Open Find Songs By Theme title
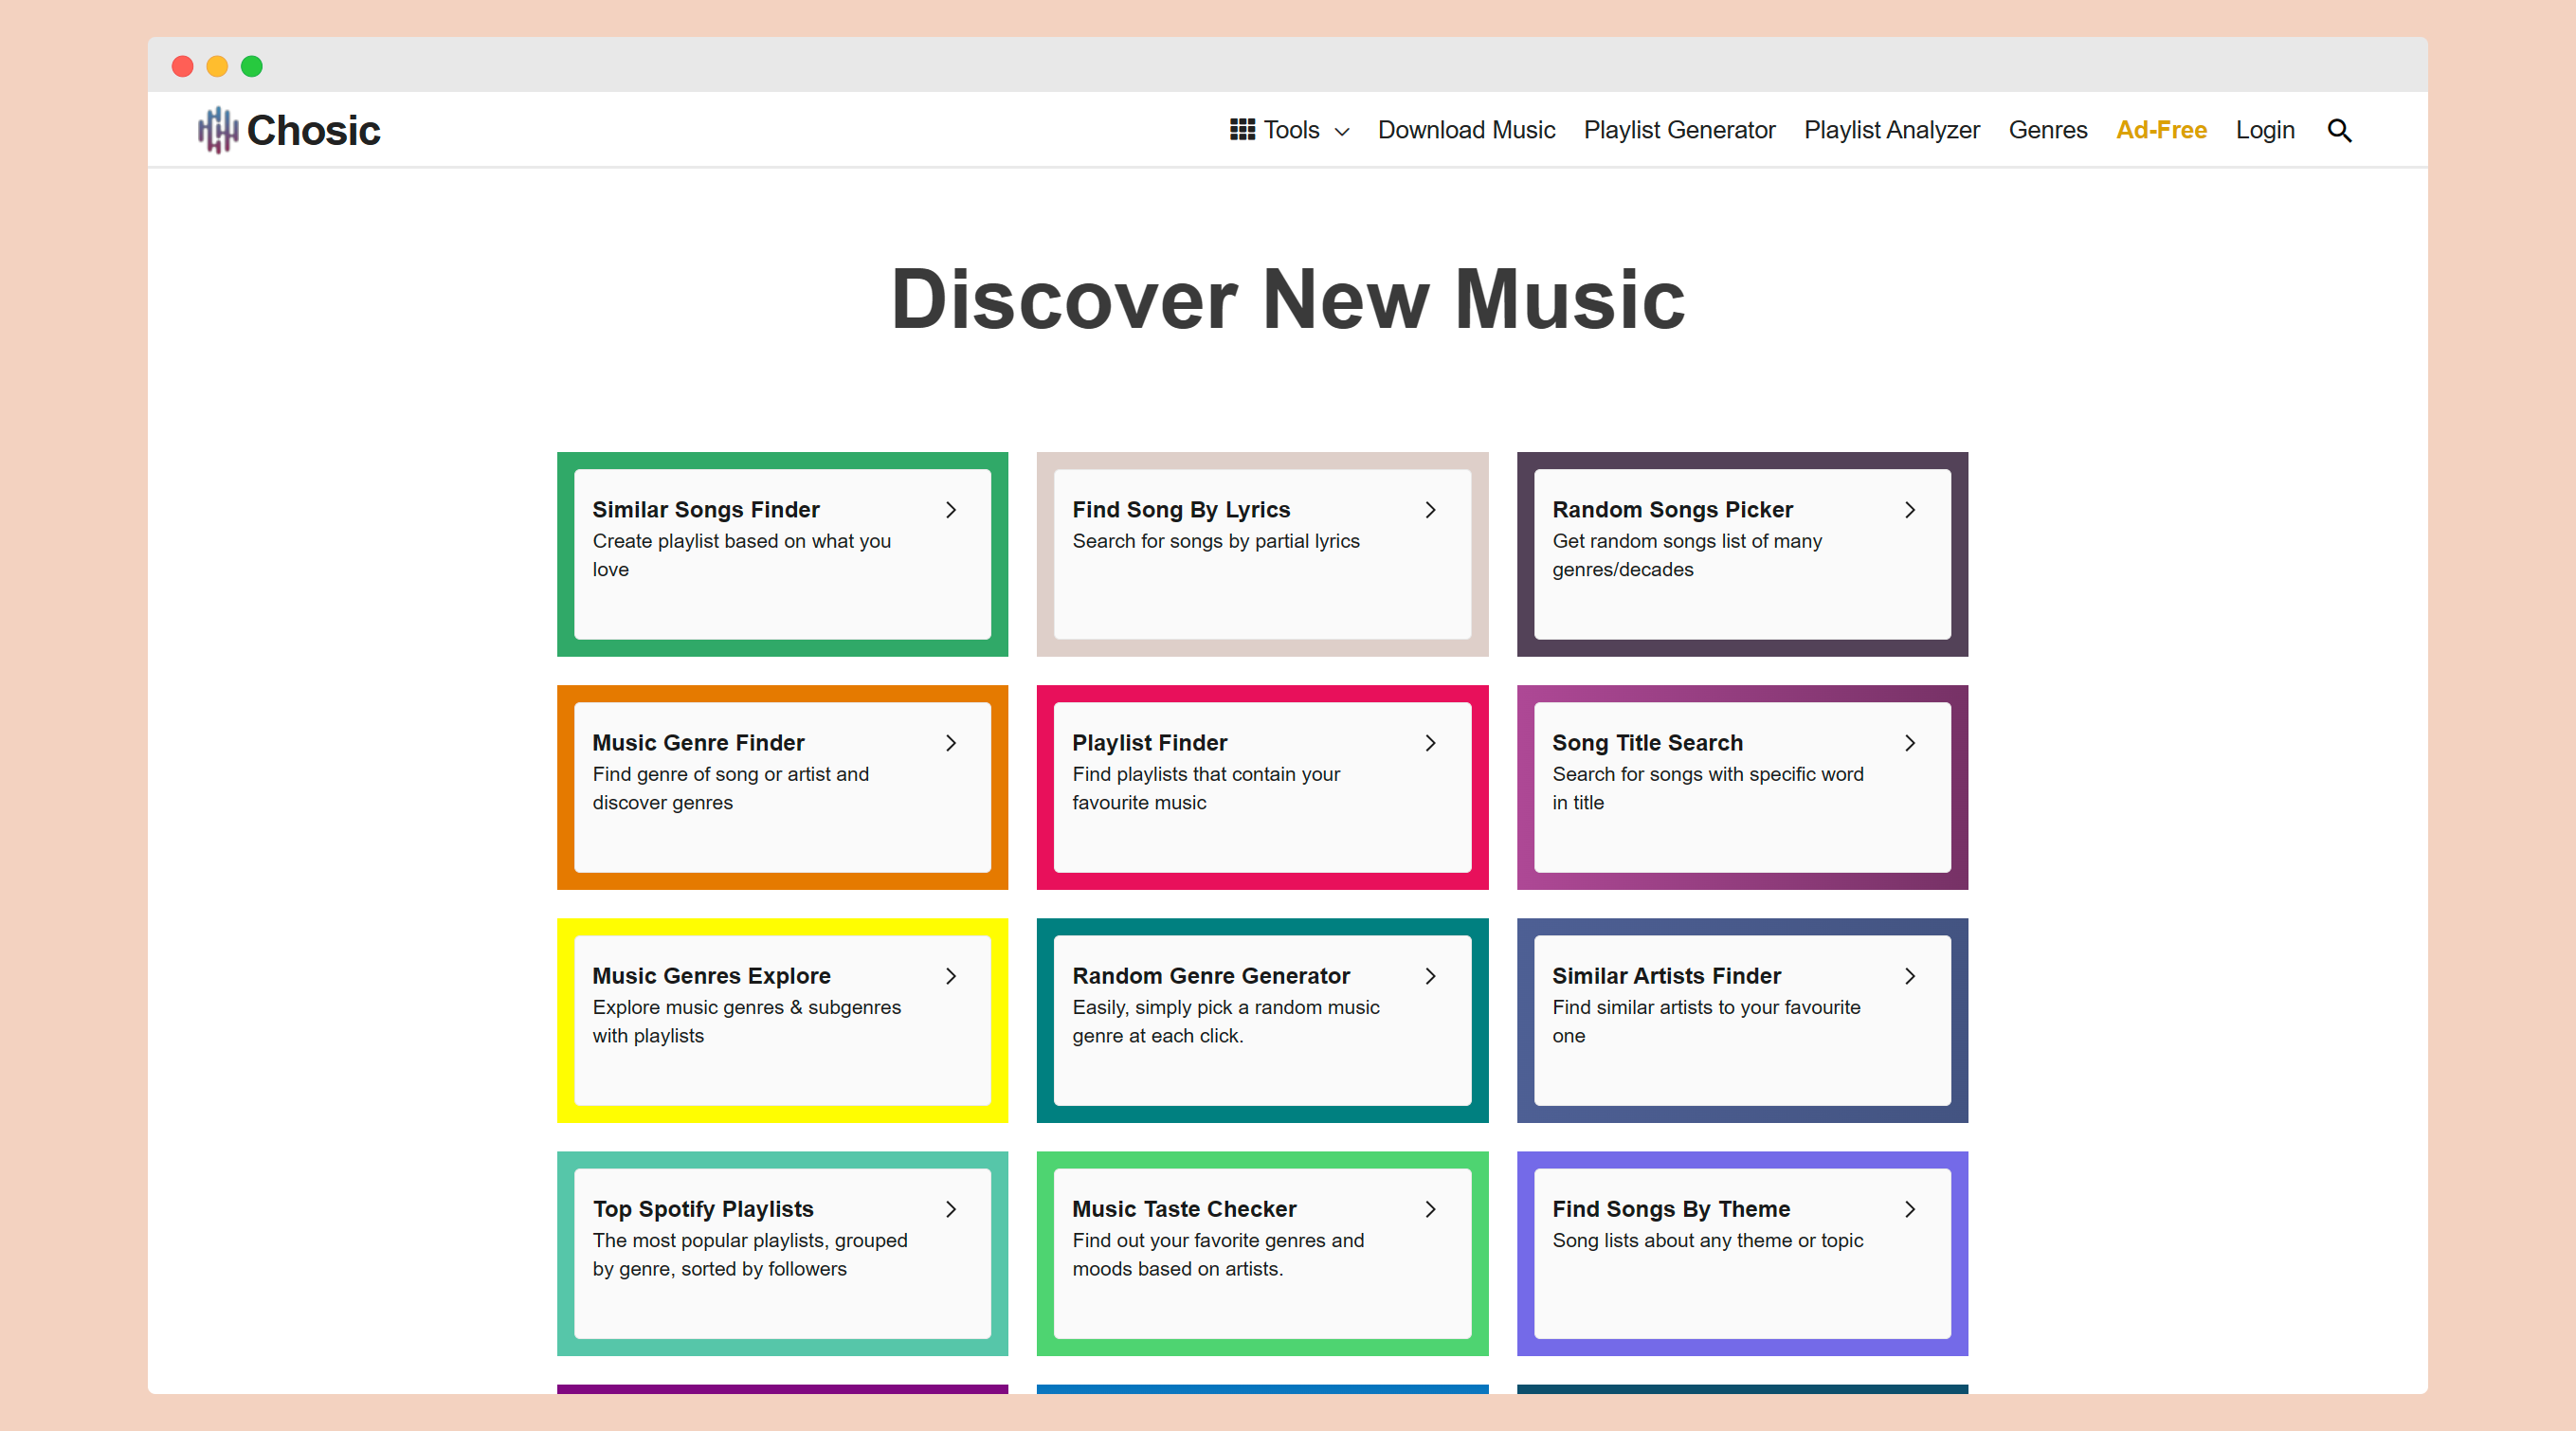2576x1431 pixels. point(1670,1208)
